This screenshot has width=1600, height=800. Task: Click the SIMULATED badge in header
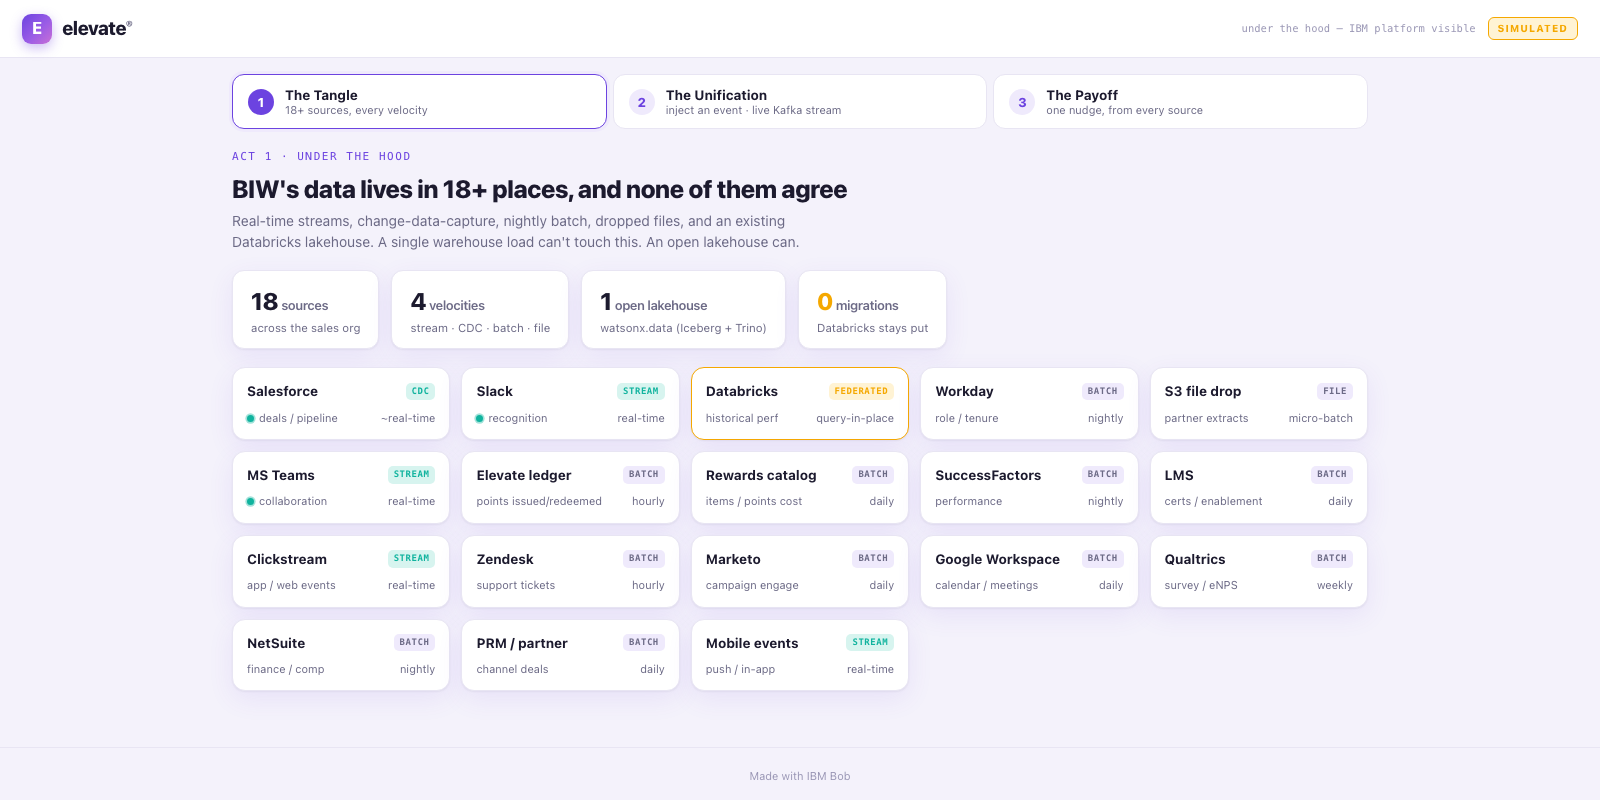[1532, 28]
